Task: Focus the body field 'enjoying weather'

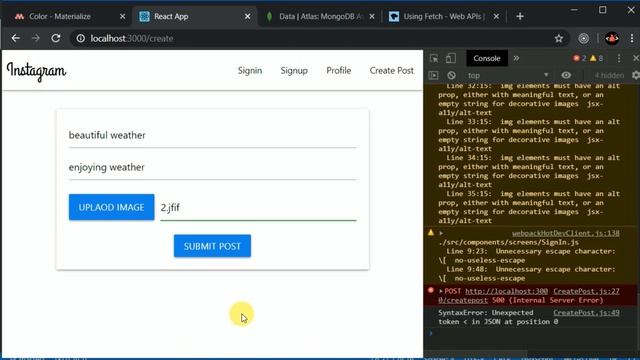Action: coord(212,167)
